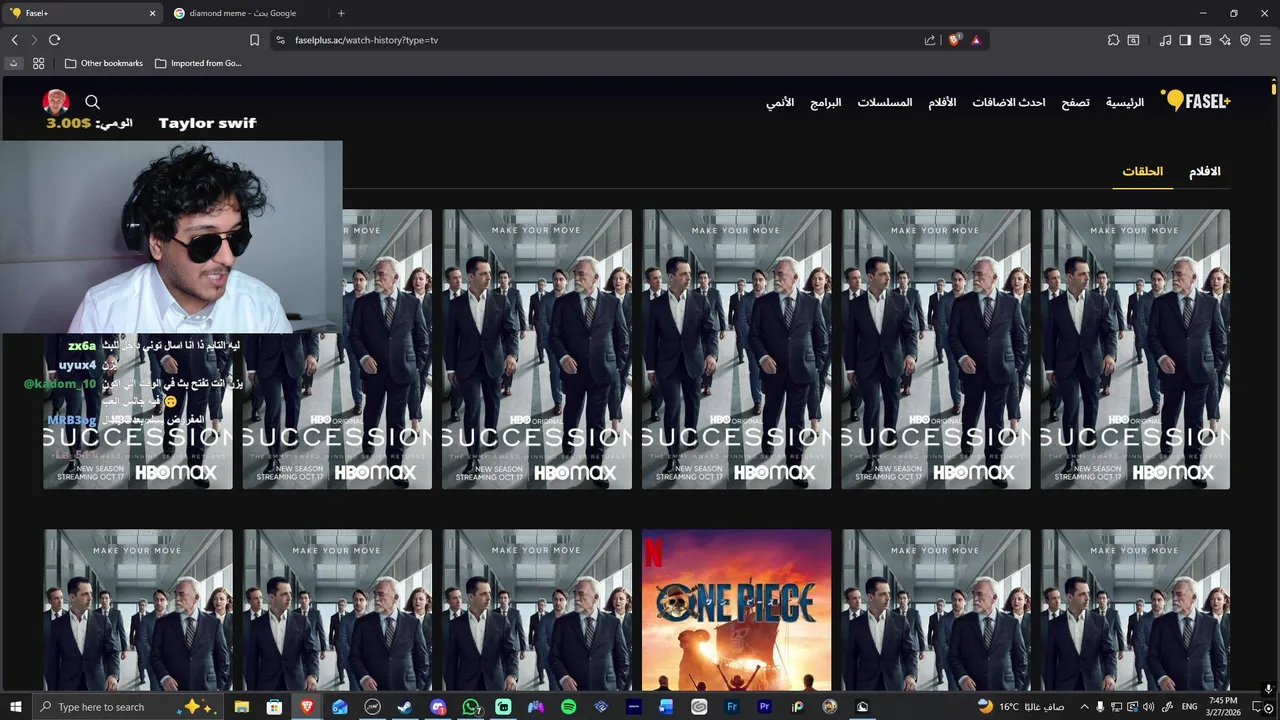Go back using browser back arrow
Image resolution: width=1280 pixels, height=720 pixels.
(x=14, y=40)
